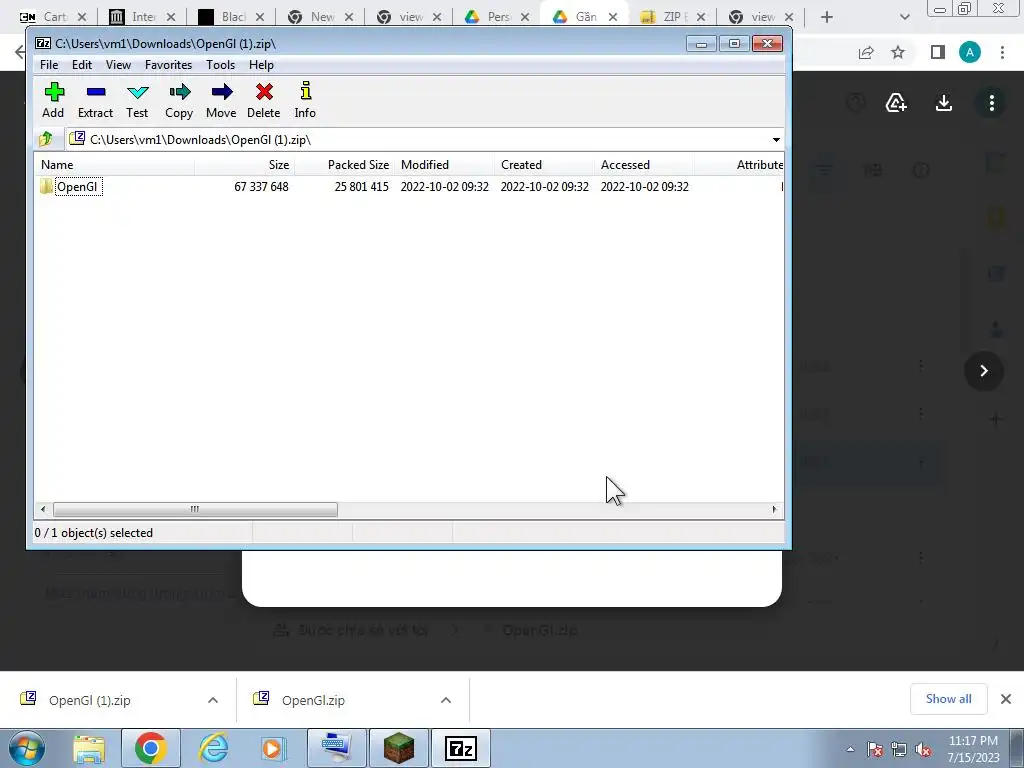Sort by Created column header
This screenshot has height=768, width=1024.
(544, 165)
